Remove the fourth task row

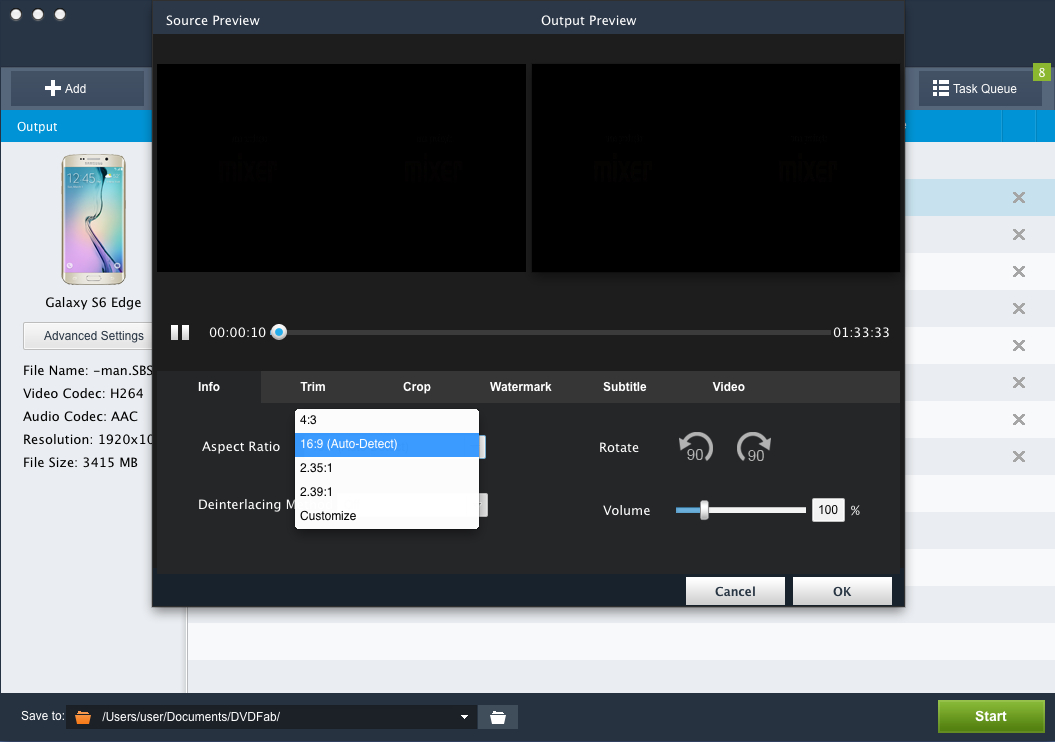1019,309
